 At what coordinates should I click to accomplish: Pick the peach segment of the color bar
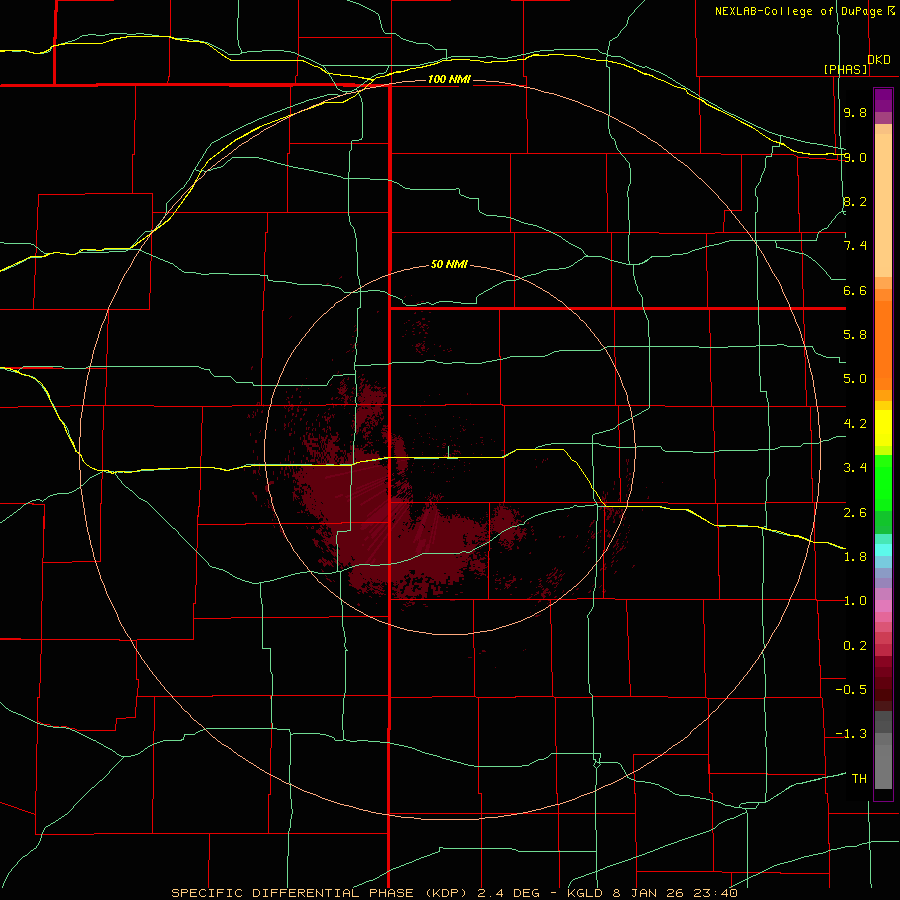pos(883,205)
